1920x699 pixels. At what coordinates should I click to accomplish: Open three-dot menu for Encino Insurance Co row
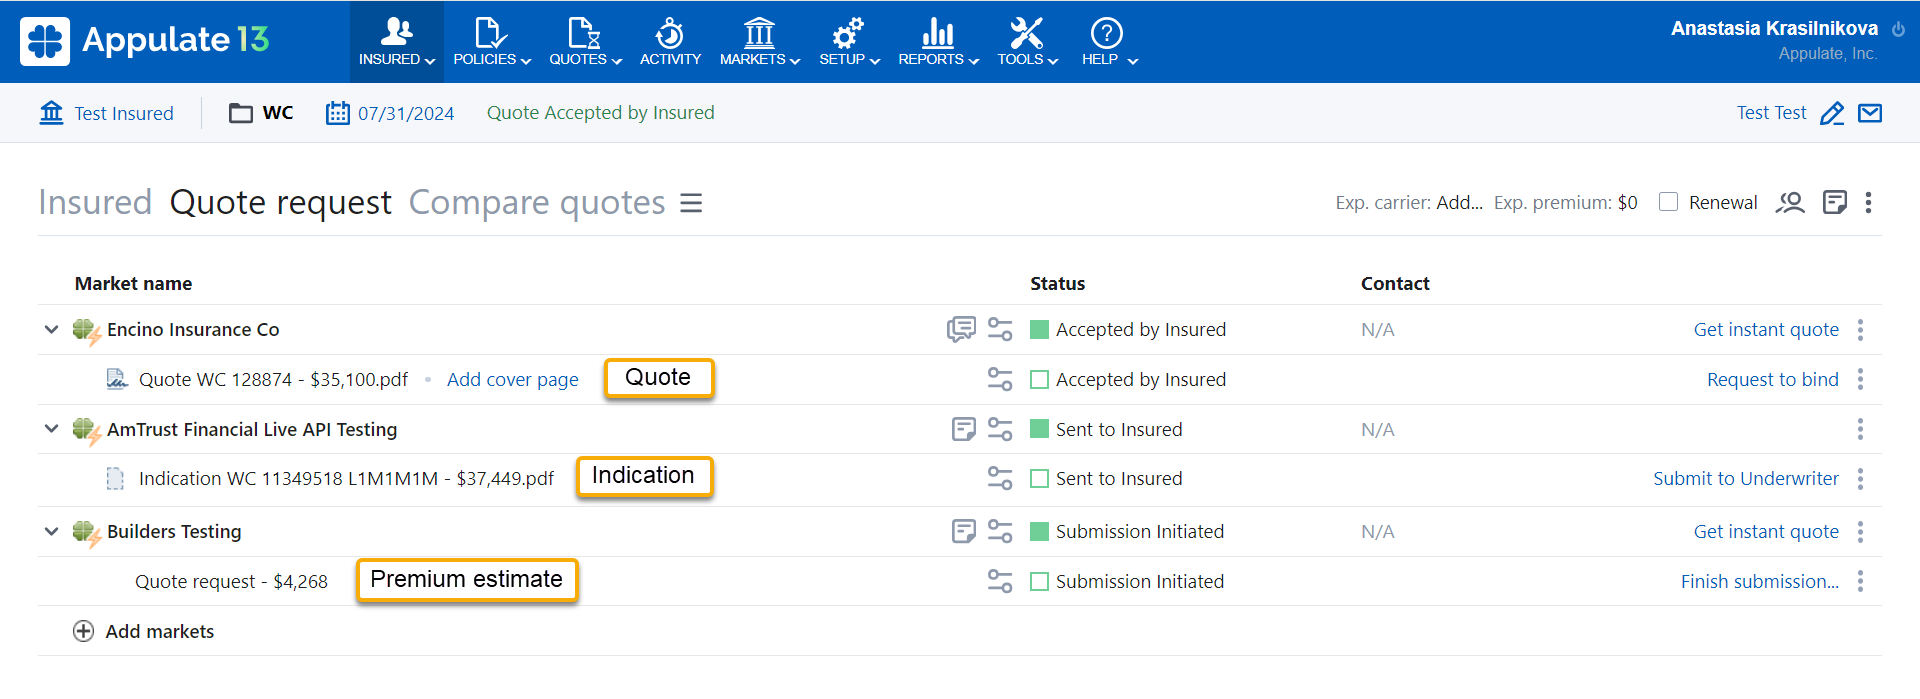1860,329
